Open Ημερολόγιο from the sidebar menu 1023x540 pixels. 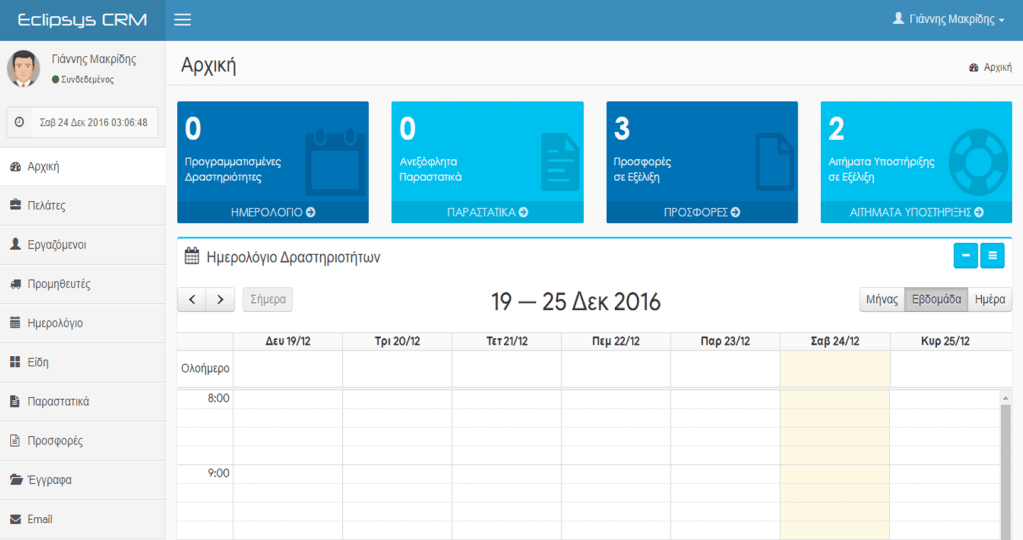83,323
